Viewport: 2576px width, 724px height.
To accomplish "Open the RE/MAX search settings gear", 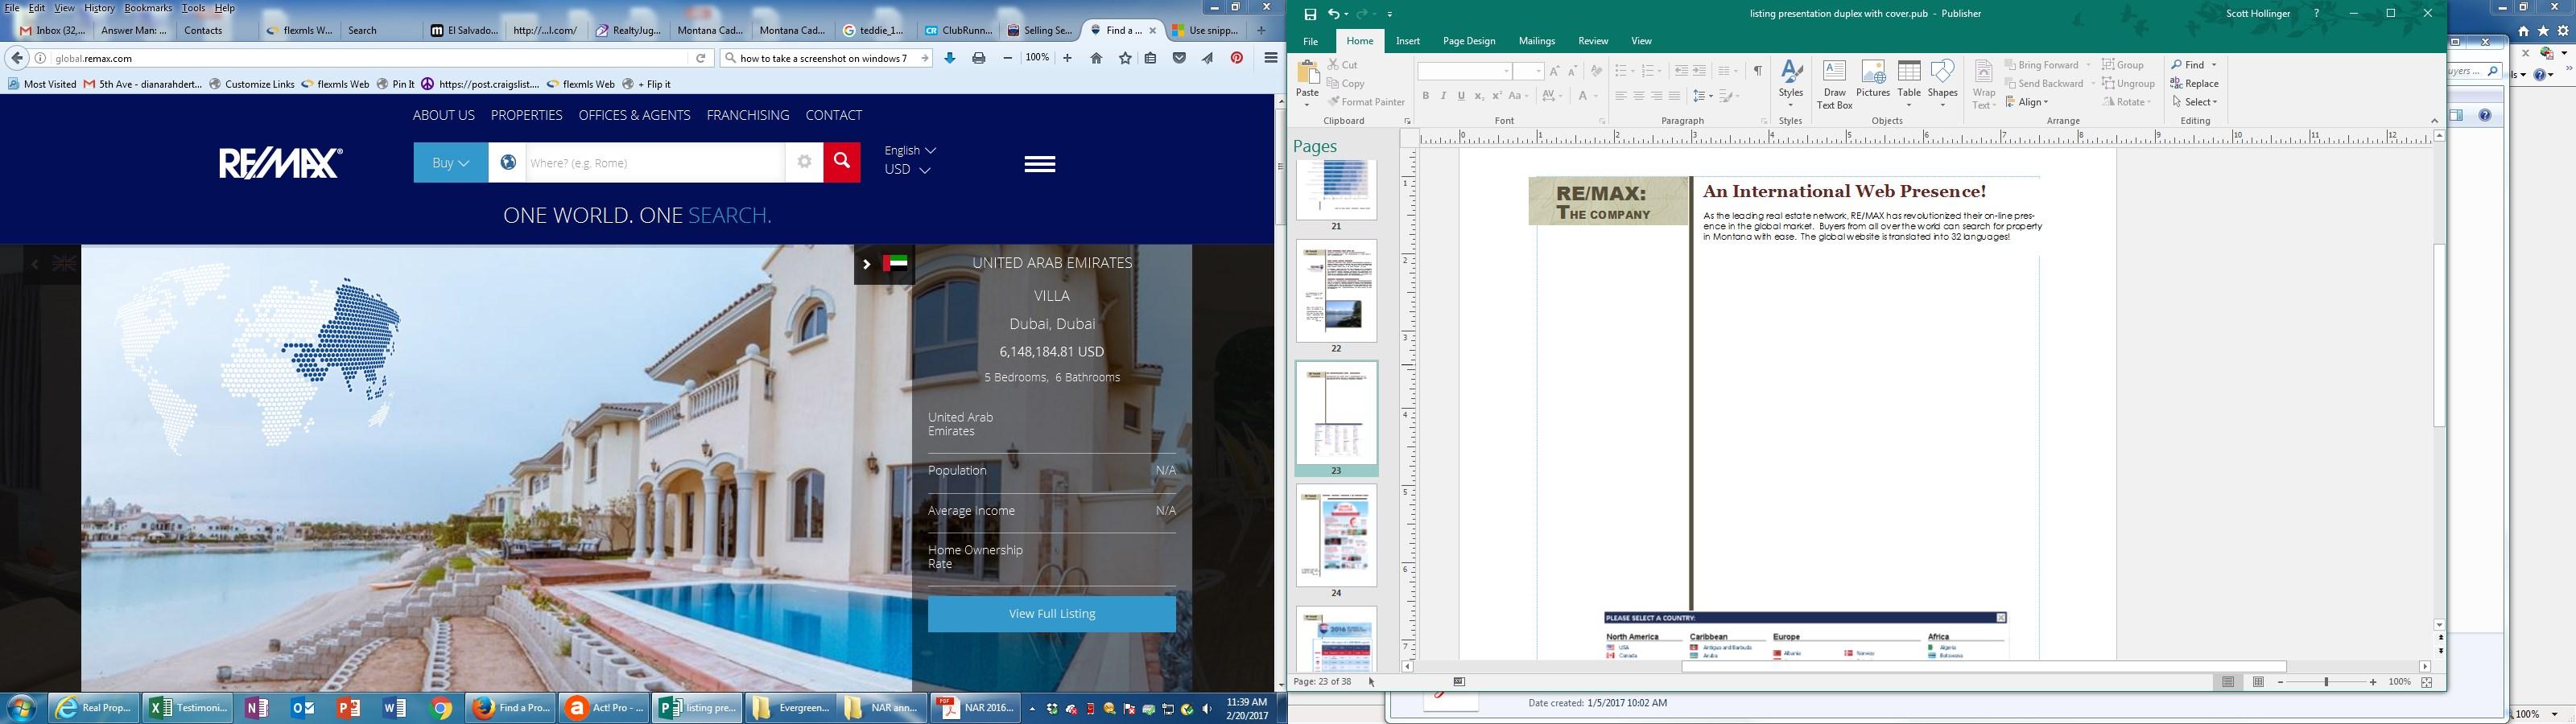I will click(x=804, y=162).
